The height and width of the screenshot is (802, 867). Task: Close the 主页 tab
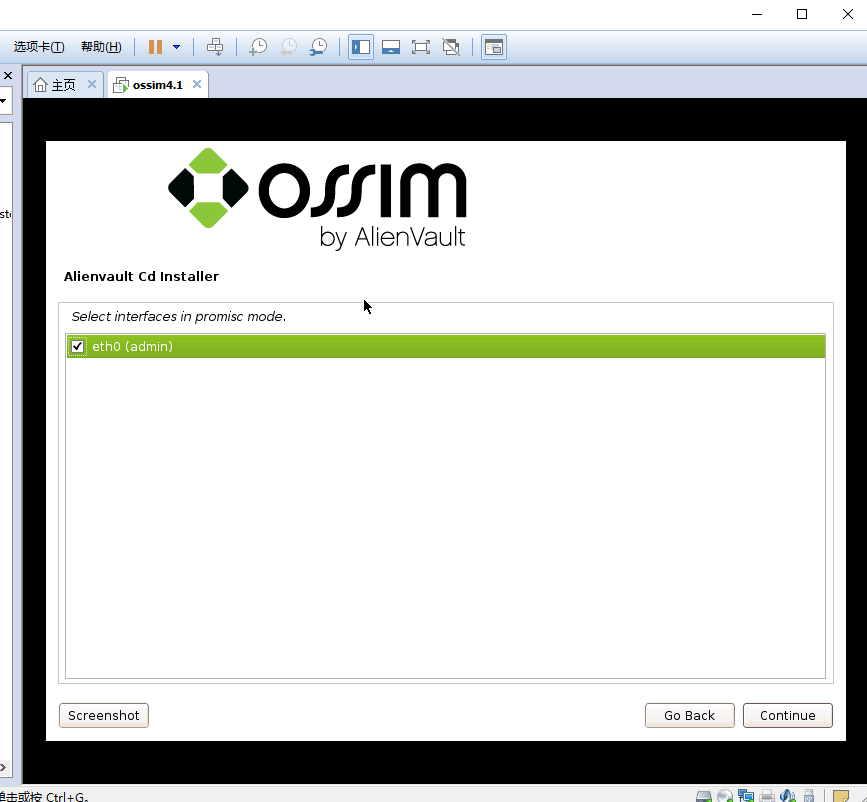[x=92, y=84]
